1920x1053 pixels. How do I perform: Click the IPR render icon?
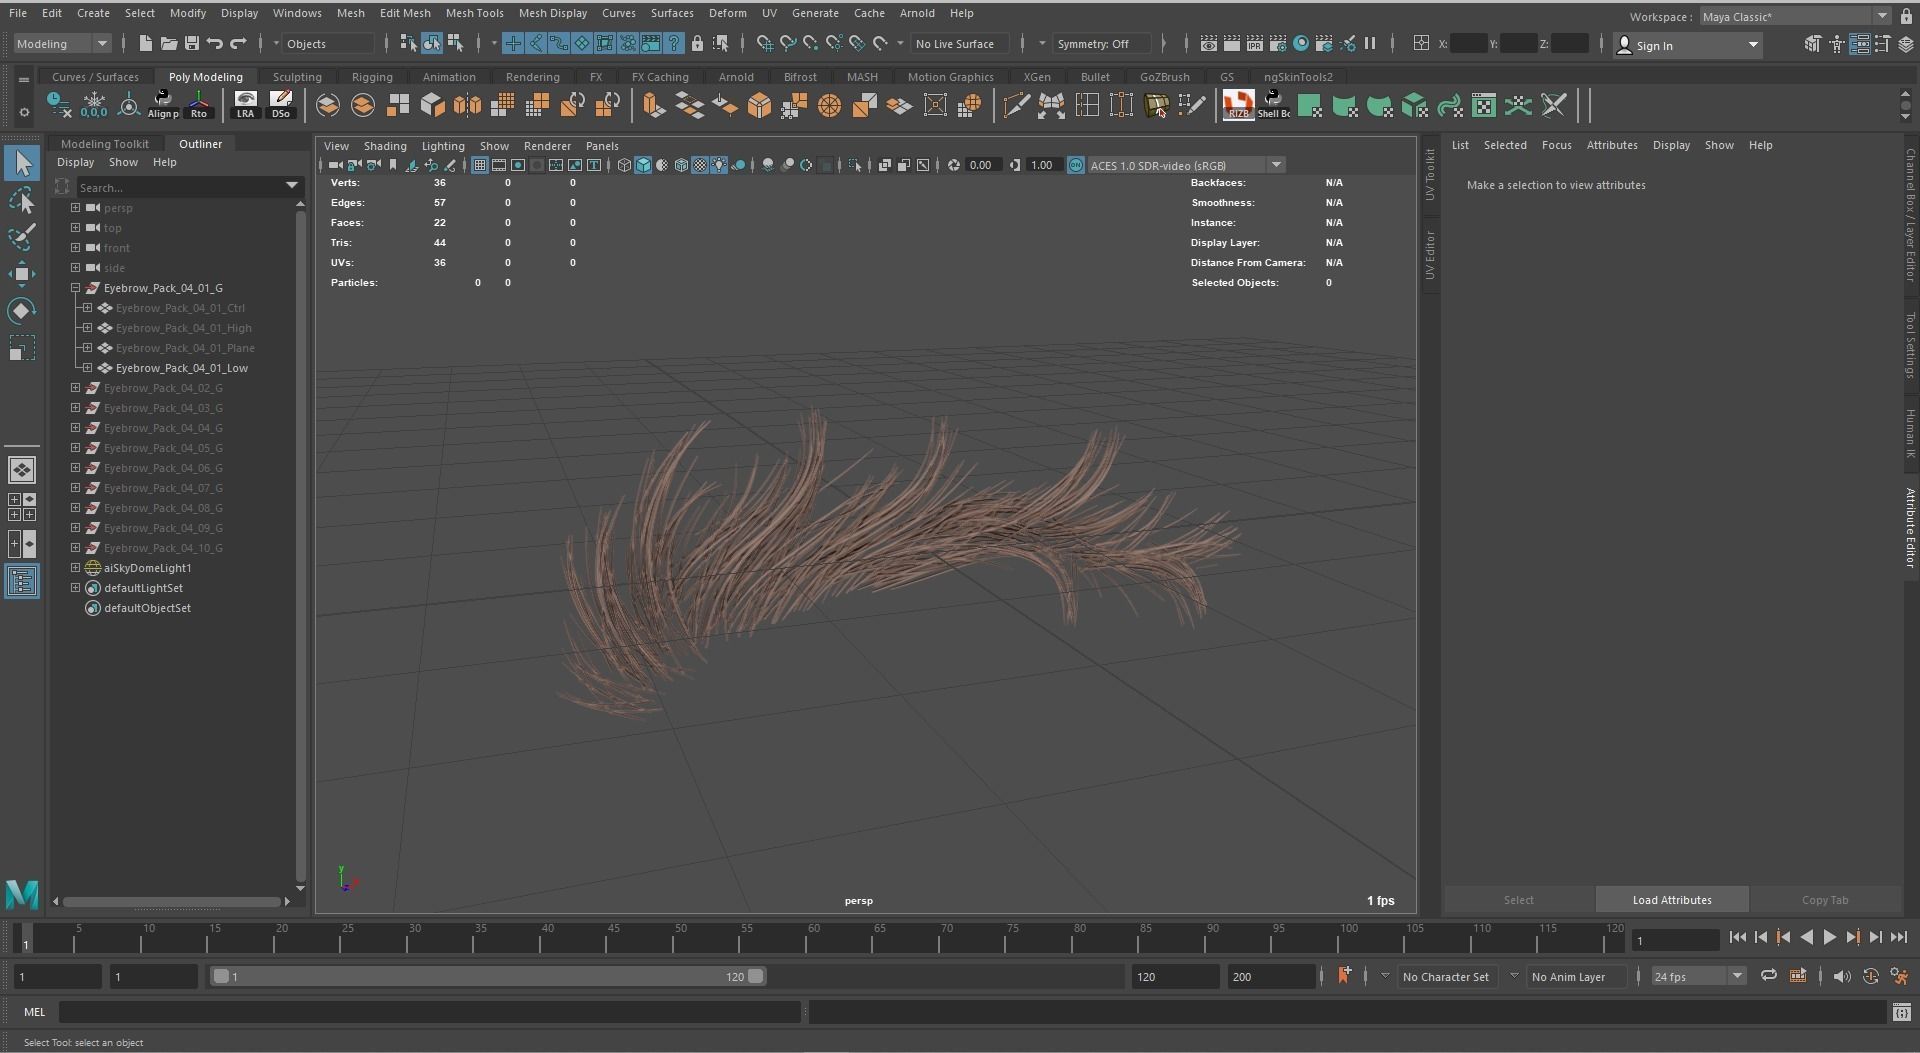click(1254, 43)
